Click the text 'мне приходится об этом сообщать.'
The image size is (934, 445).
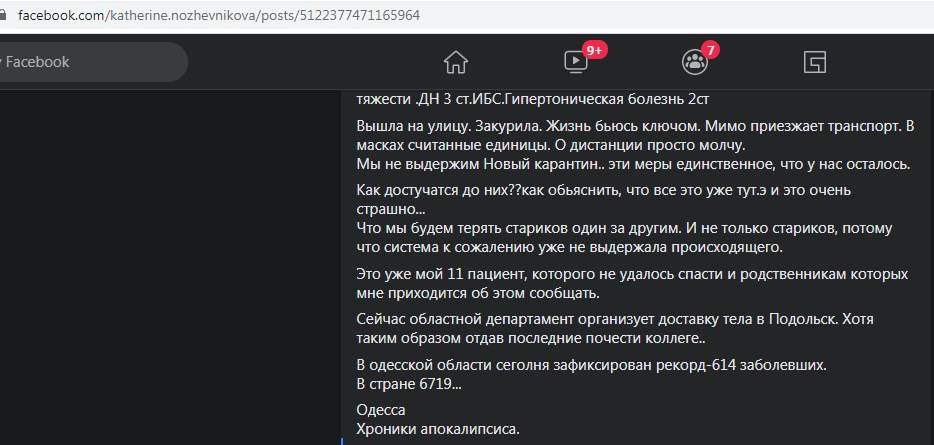point(478,294)
